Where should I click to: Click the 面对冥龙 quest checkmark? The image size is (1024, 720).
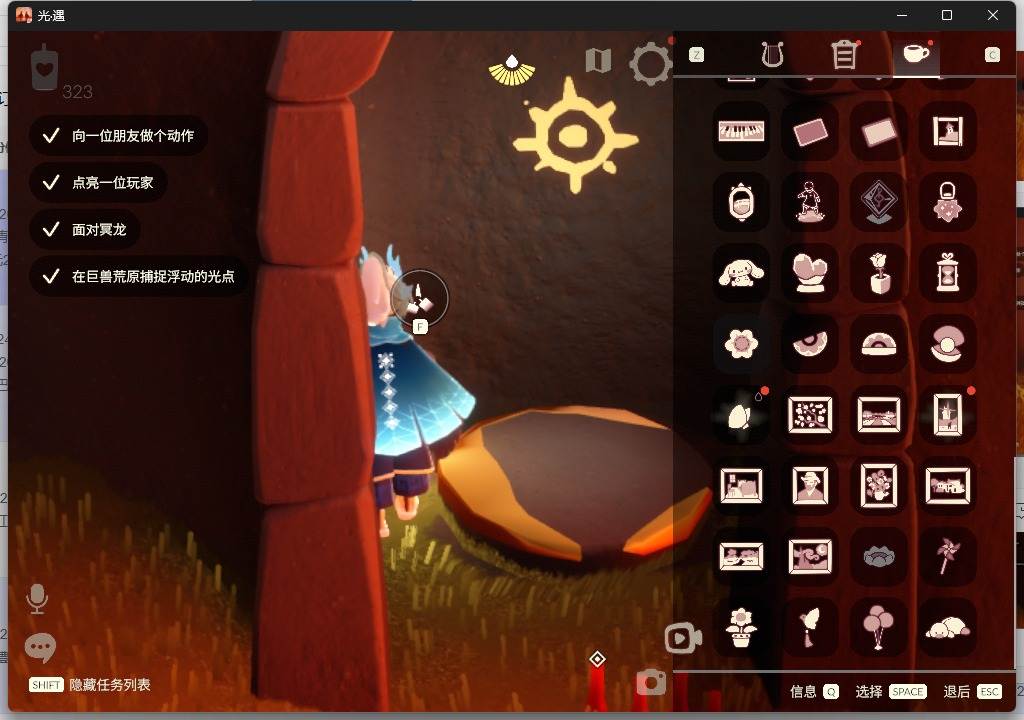click(x=51, y=230)
